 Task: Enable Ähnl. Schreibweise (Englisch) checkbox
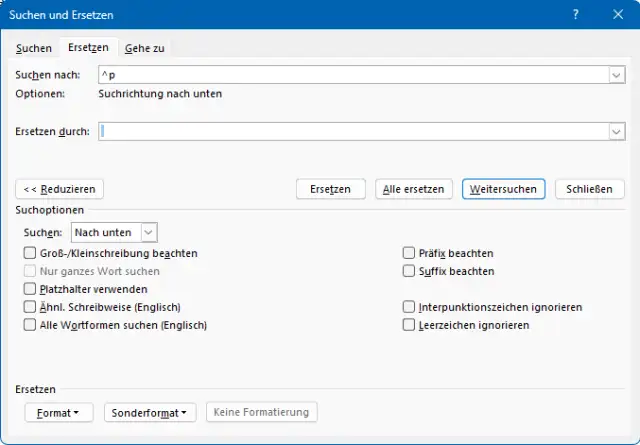(30, 307)
